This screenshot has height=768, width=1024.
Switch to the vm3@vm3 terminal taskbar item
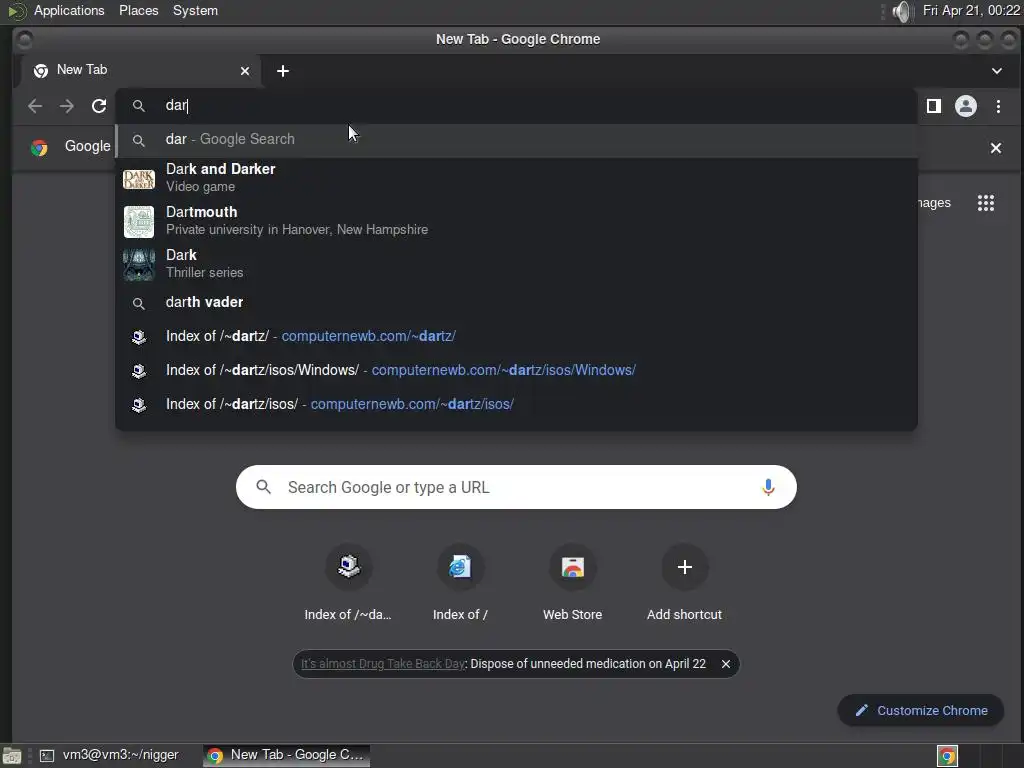pos(110,755)
